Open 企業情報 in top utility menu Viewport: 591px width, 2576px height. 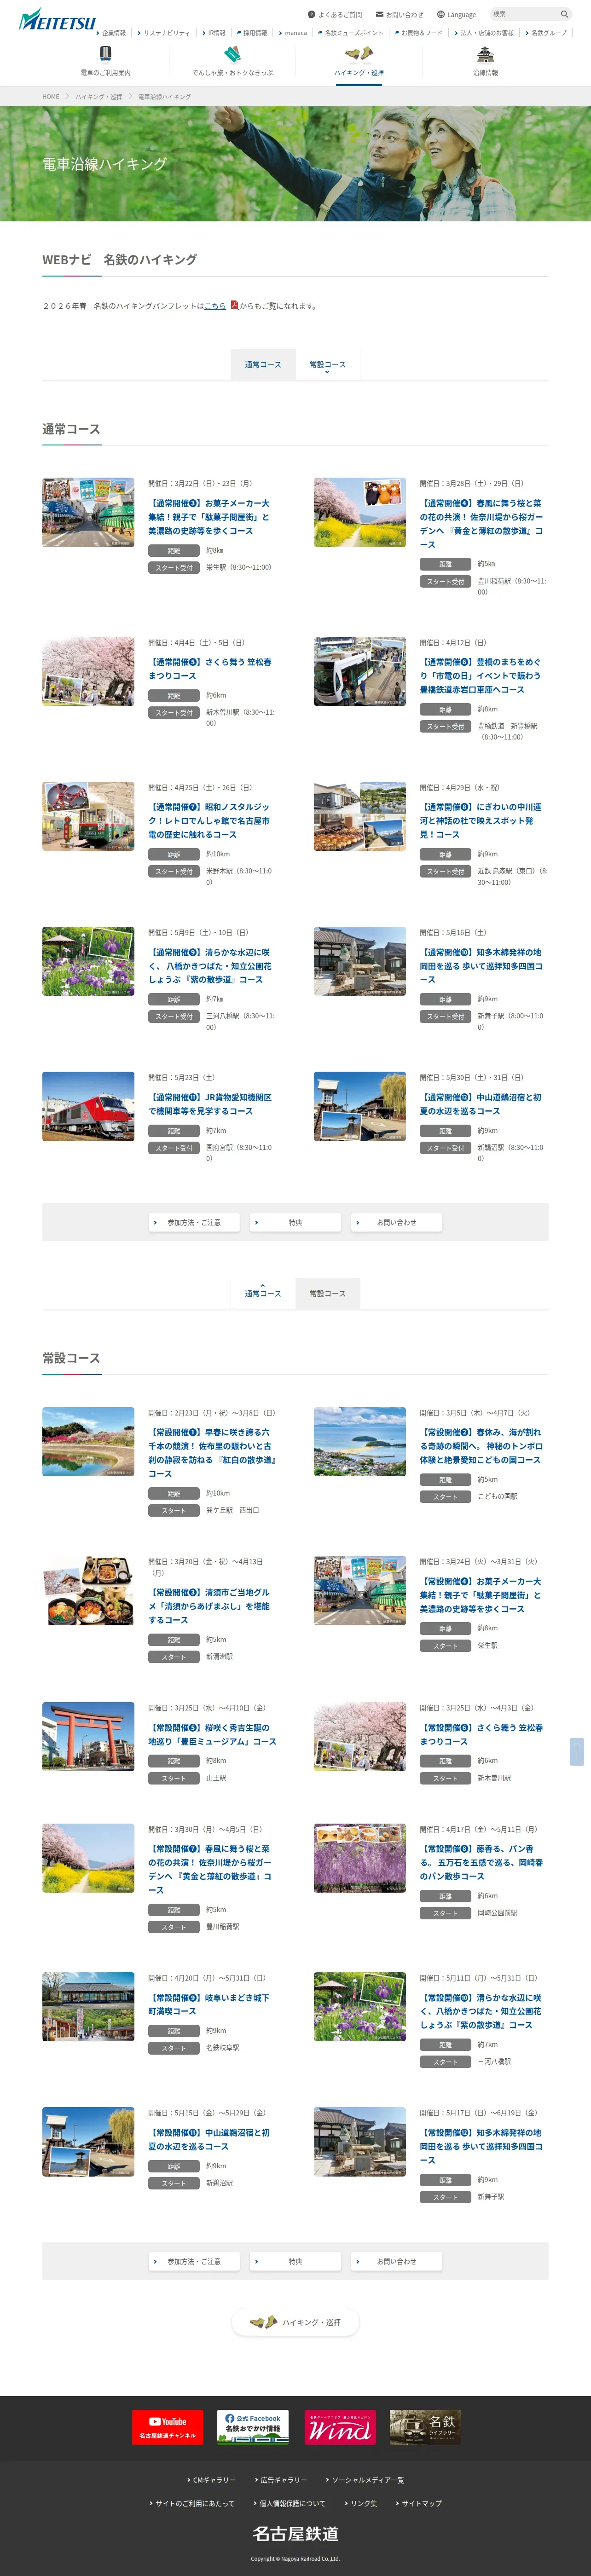click(x=111, y=33)
